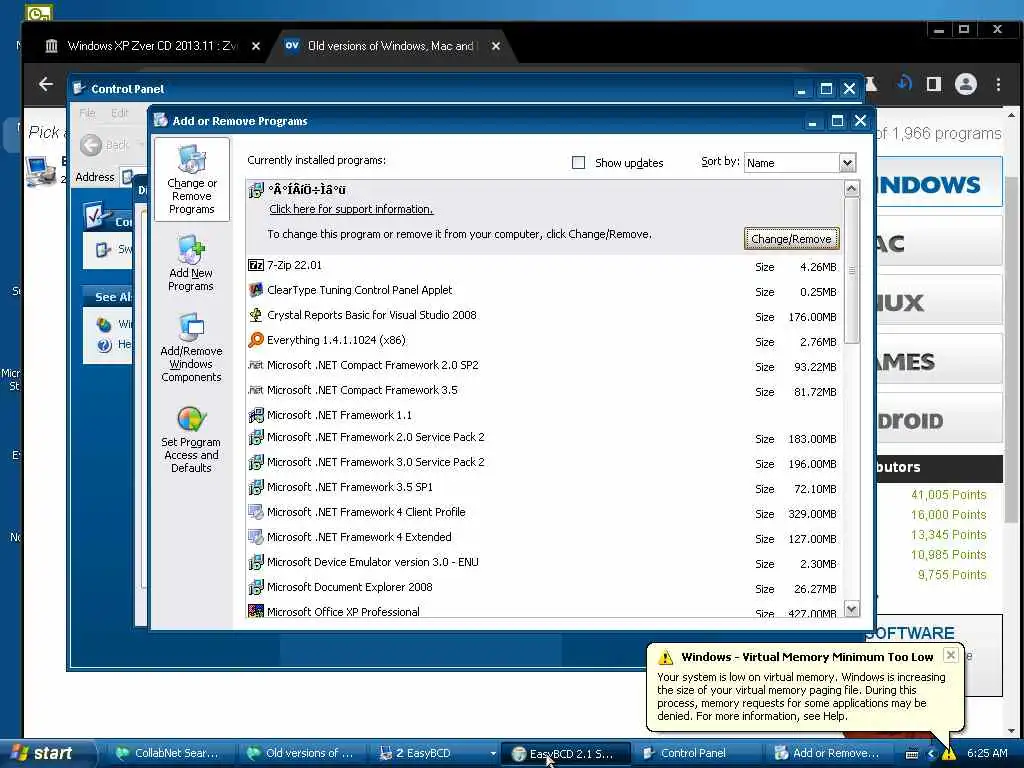The height and width of the screenshot is (768, 1024).
Task: Click the taskbar clock 6:25 AM
Action: 987,754
